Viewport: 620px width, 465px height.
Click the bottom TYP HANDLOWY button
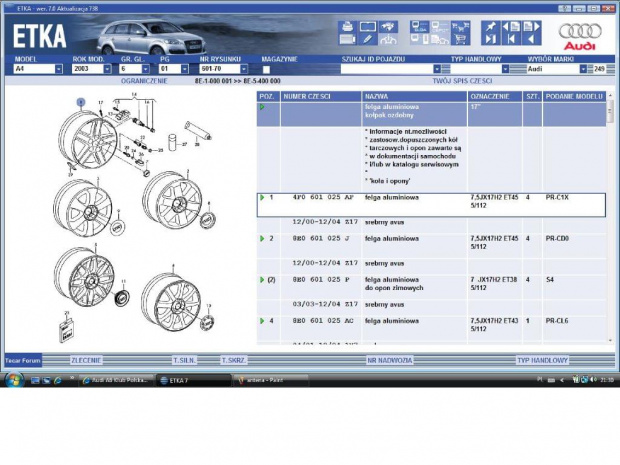click(x=542, y=361)
